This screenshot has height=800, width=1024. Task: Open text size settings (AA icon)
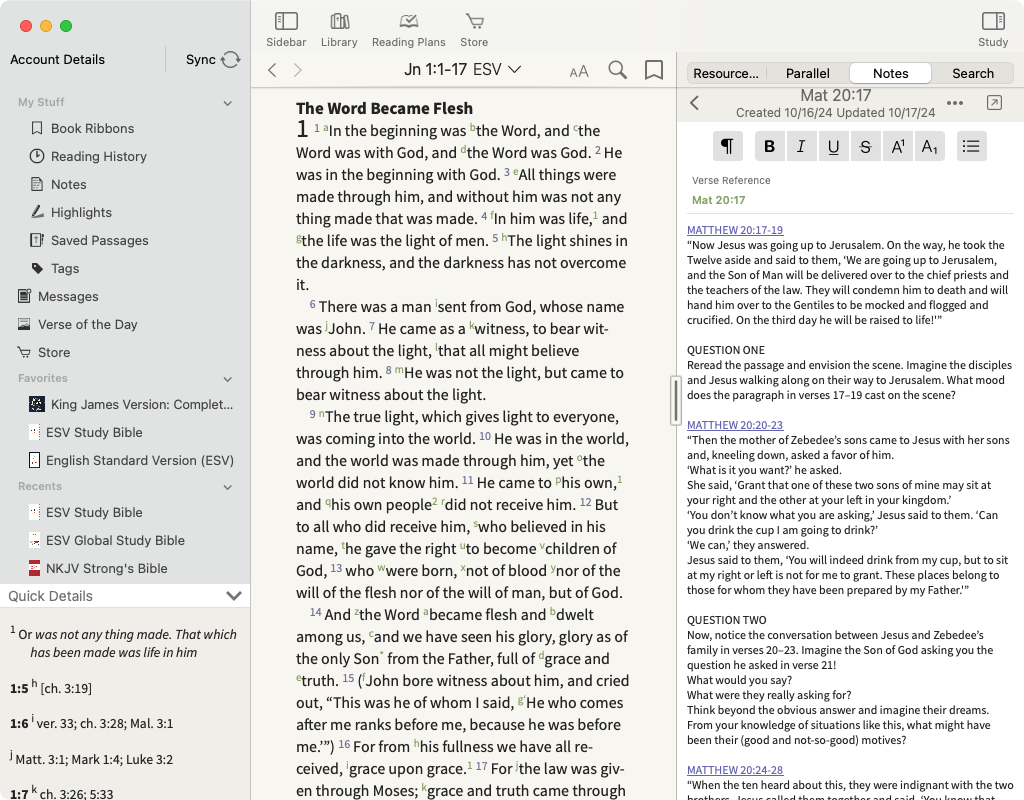click(x=579, y=71)
